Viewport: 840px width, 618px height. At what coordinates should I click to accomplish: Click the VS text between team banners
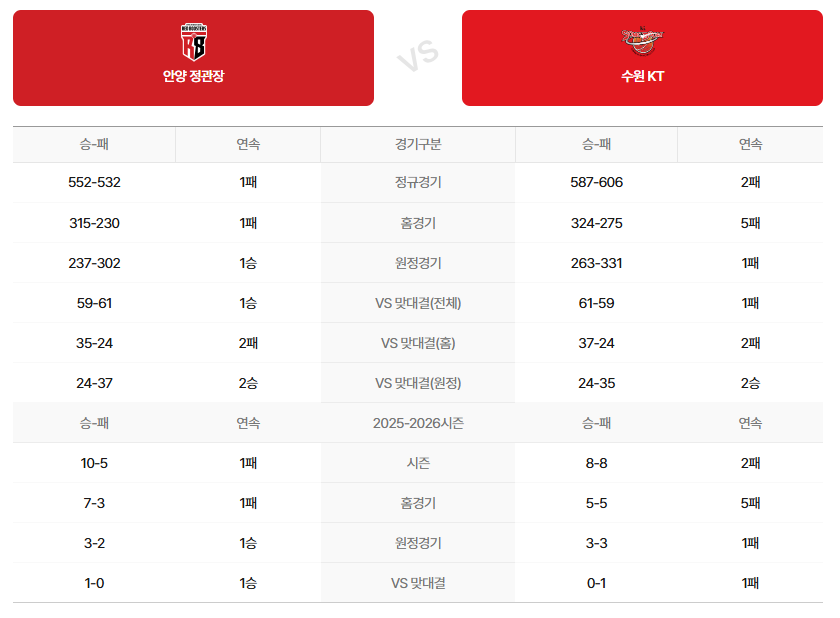tap(418, 57)
